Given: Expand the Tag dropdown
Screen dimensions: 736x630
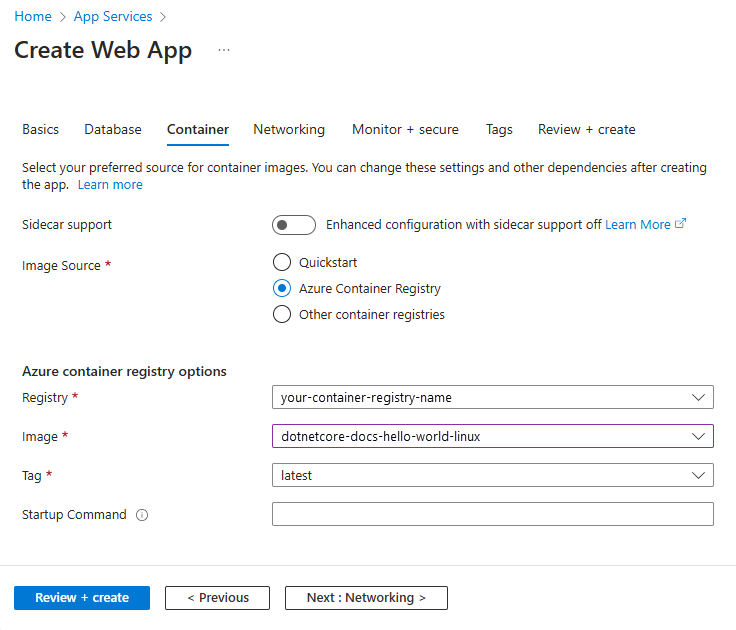Looking at the screenshot, I should point(492,475).
